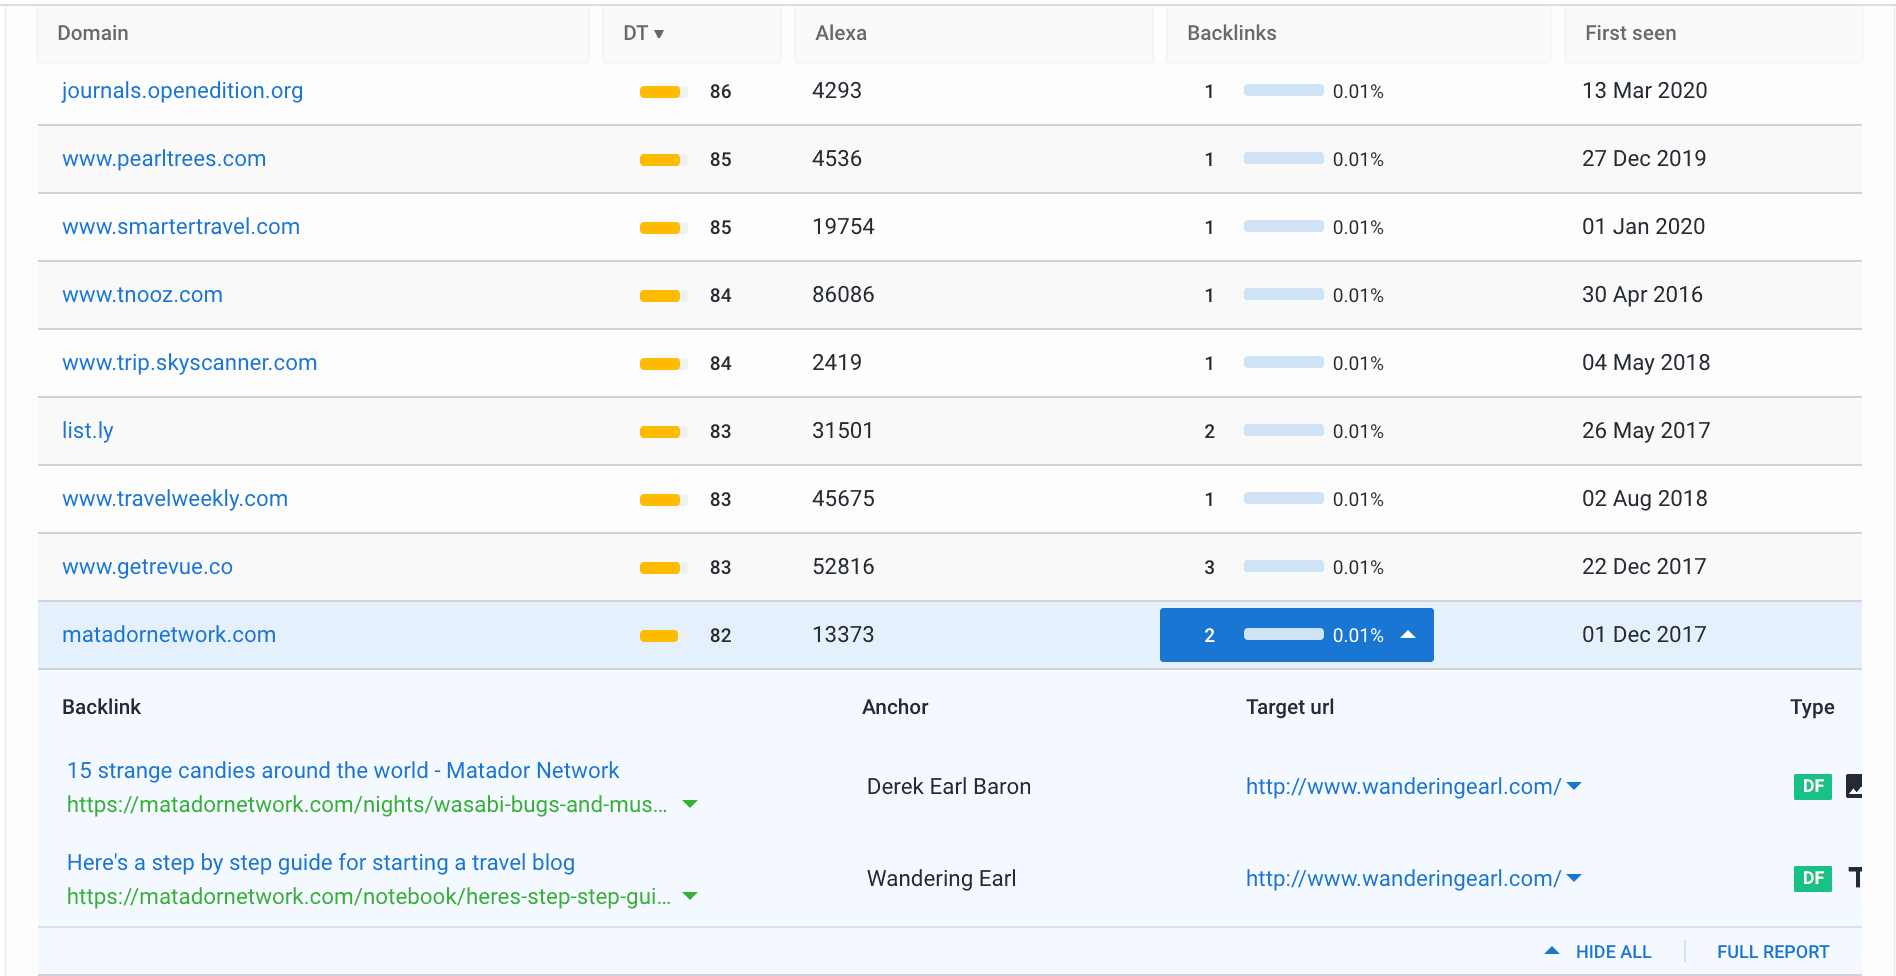Click backlinks bar in list.ly row
Screen dimensions: 1896x976
point(1284,431)
